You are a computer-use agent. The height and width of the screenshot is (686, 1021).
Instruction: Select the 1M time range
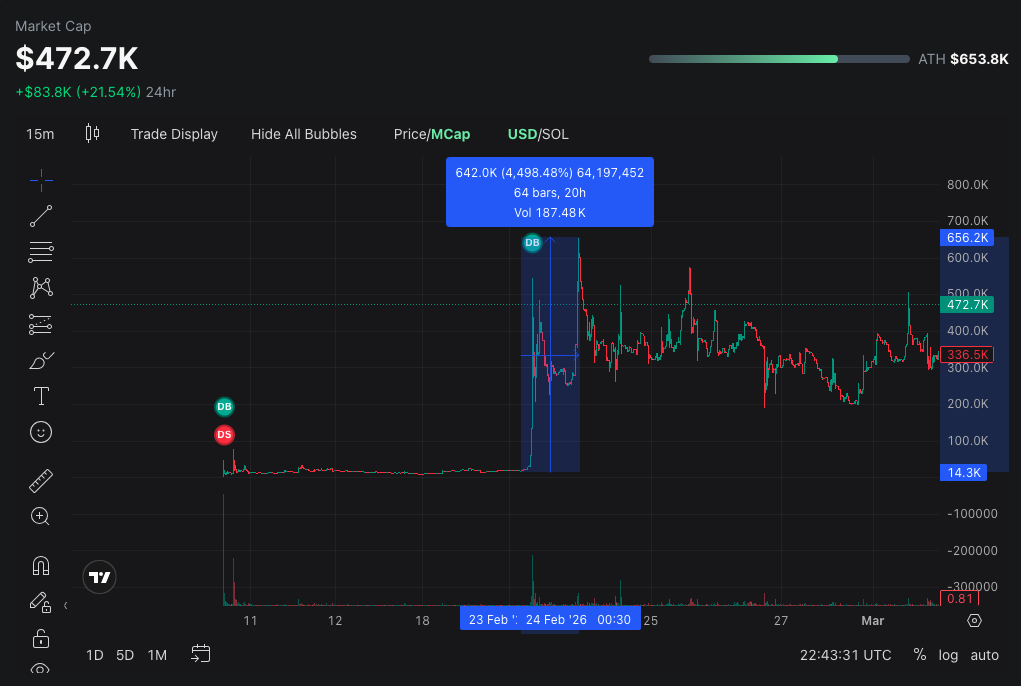(x=157, y=655)
